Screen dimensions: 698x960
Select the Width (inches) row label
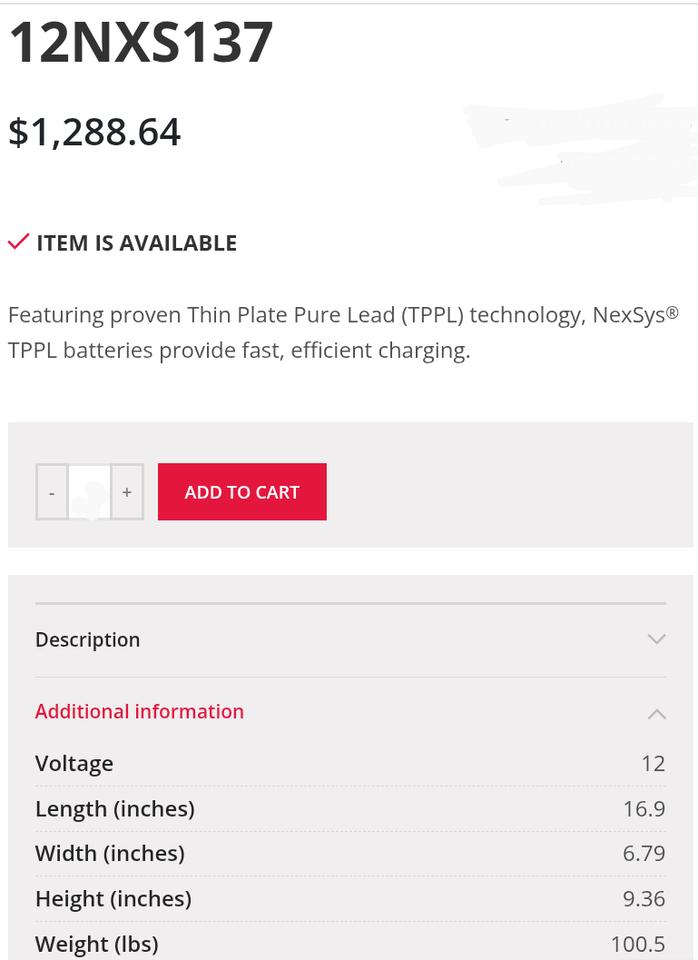pyautogui.click(x=110, y=854)
